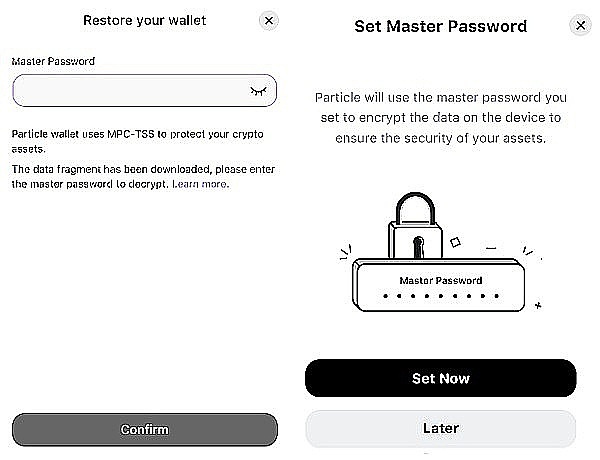
Task: Click the Master Password field label
Action: pyautogui.click(x=54, y=61)
